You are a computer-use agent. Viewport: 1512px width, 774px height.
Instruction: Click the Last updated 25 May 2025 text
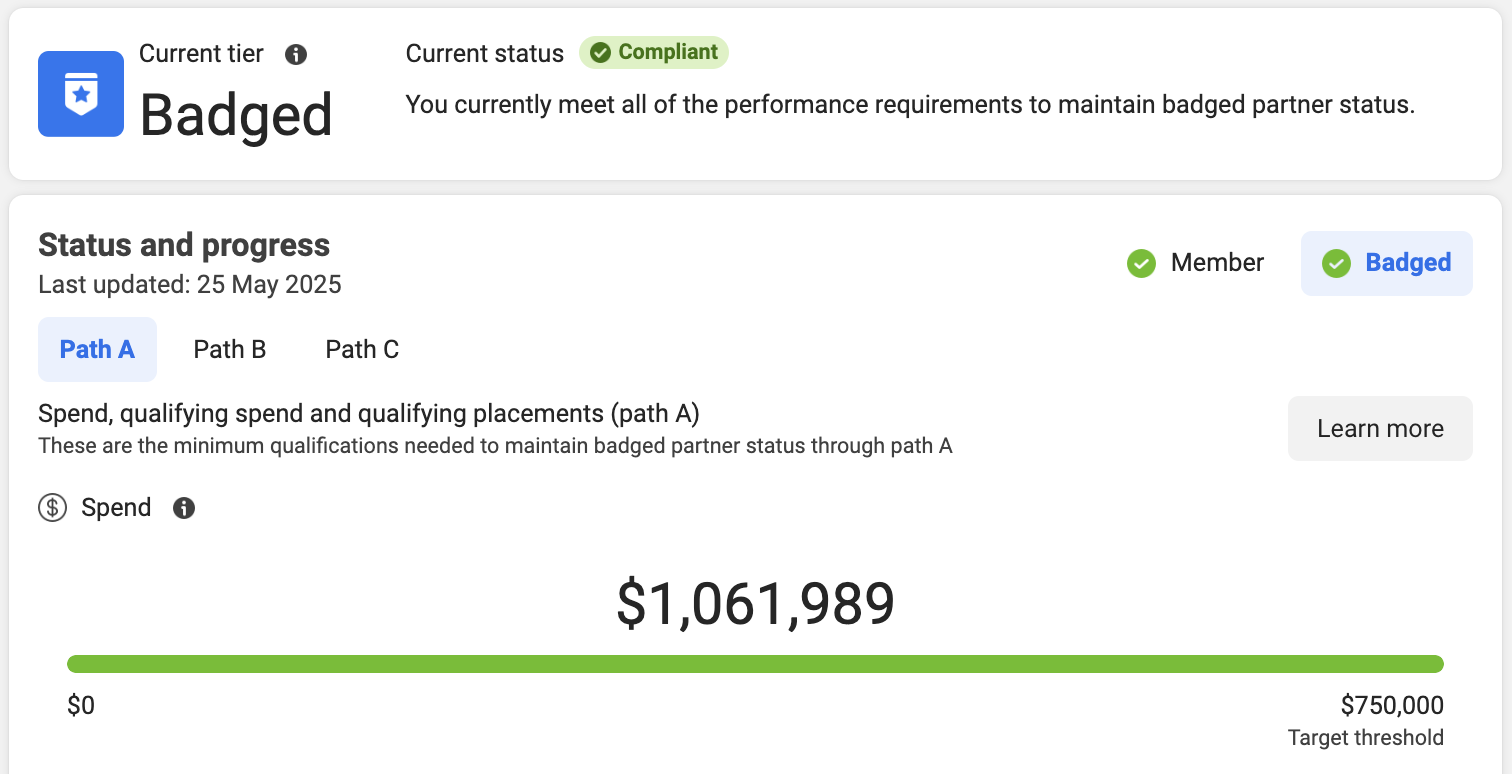point(190,285)
